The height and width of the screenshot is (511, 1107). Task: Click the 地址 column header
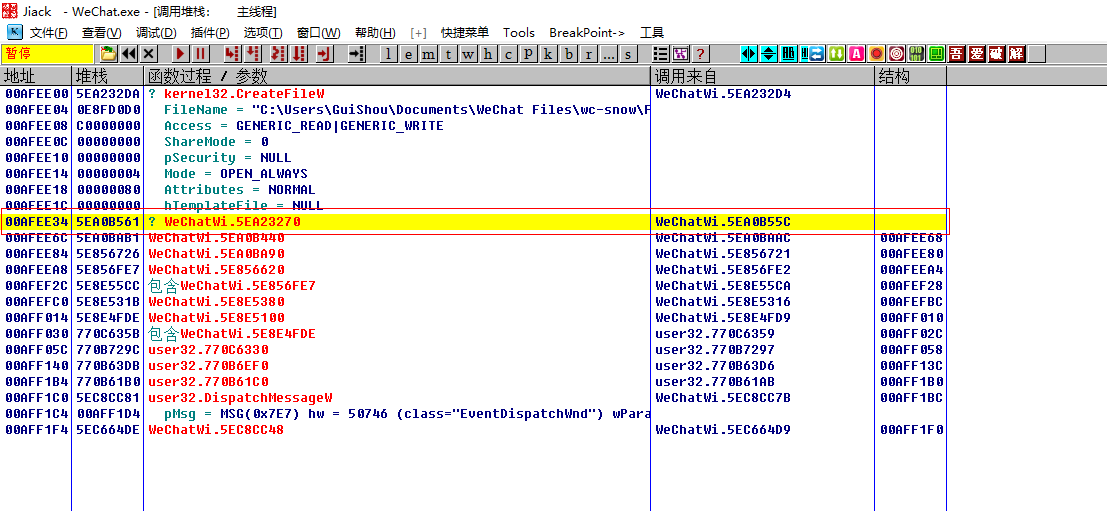[x=36, y=76]
